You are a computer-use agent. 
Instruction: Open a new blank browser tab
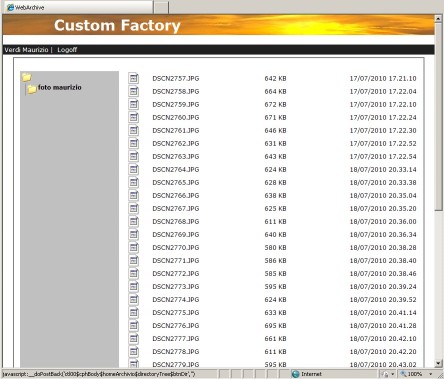(x=161, y=7)
